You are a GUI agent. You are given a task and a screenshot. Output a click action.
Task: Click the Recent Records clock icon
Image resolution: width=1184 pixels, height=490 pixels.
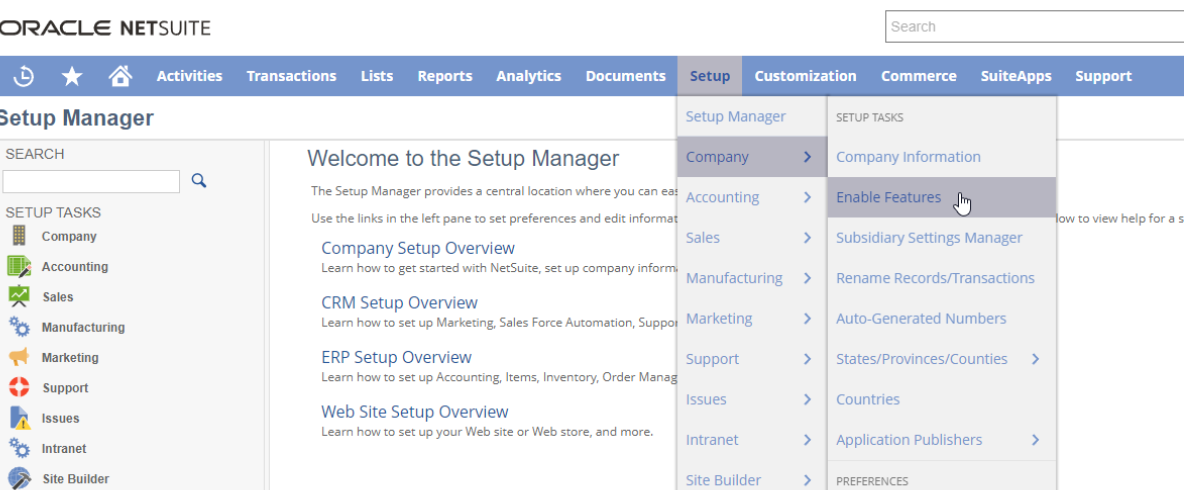tap(24, 76)
